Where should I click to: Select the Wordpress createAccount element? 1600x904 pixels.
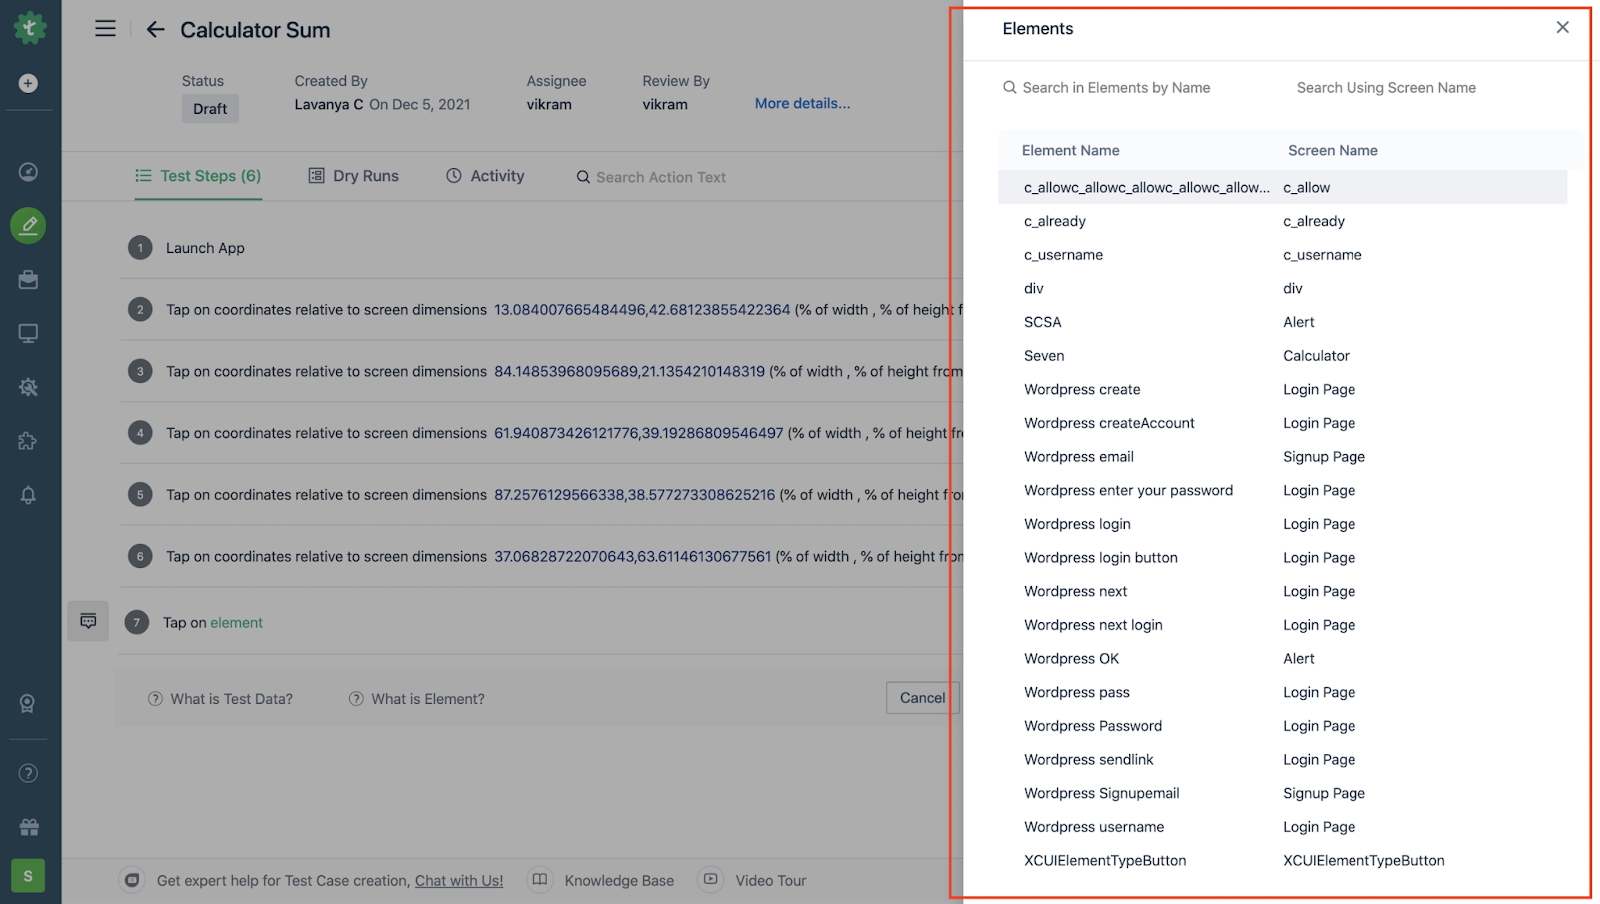[x=1282, y=423]
